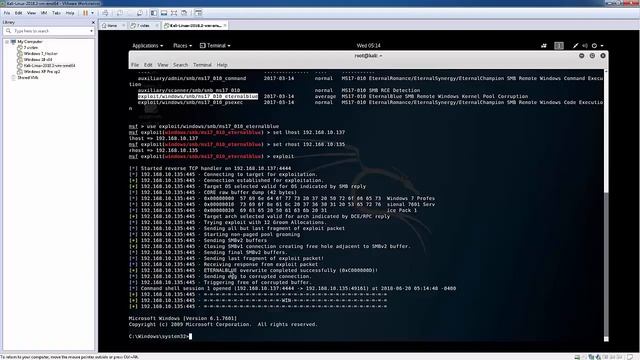Click the workspace indicator 1

tap(559, 46)
